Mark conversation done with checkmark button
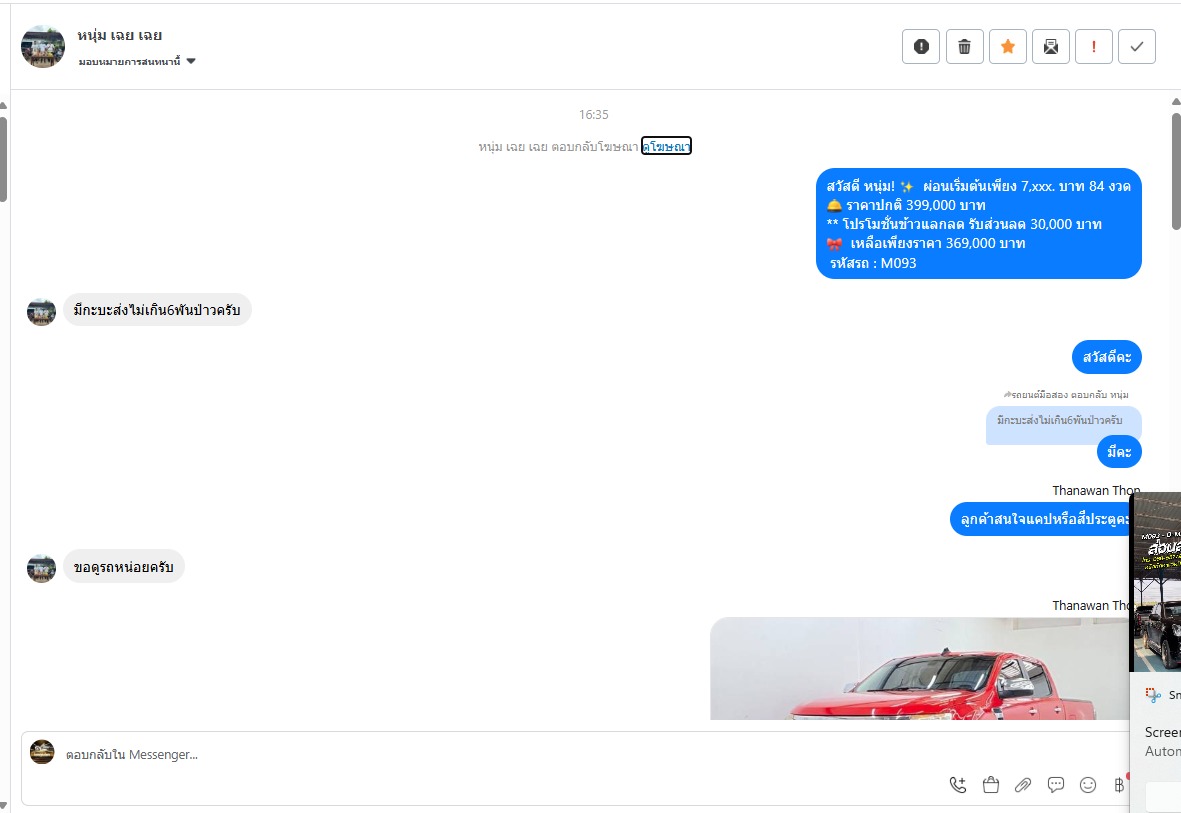Viewport: 1181px width, 813px height. (x=1137, y=47)
